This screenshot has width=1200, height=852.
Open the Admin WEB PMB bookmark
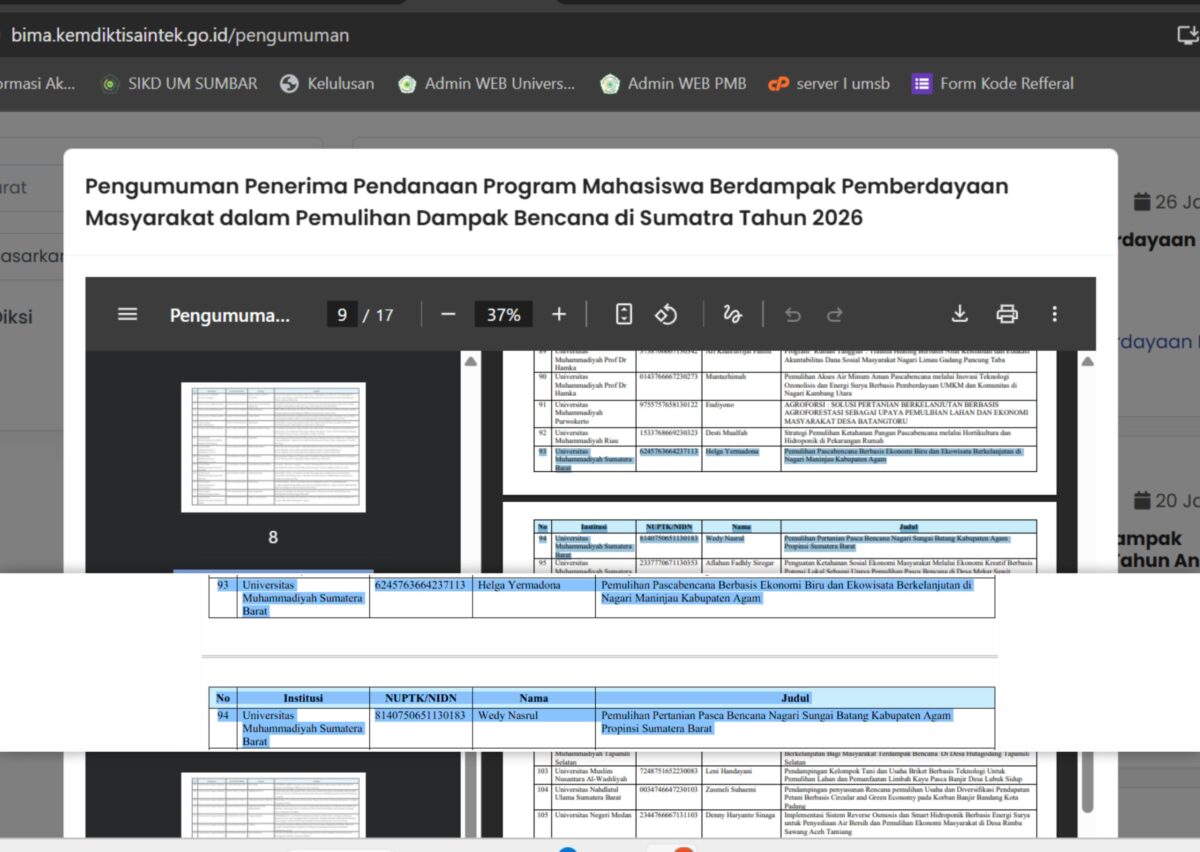tap(673, 84)
